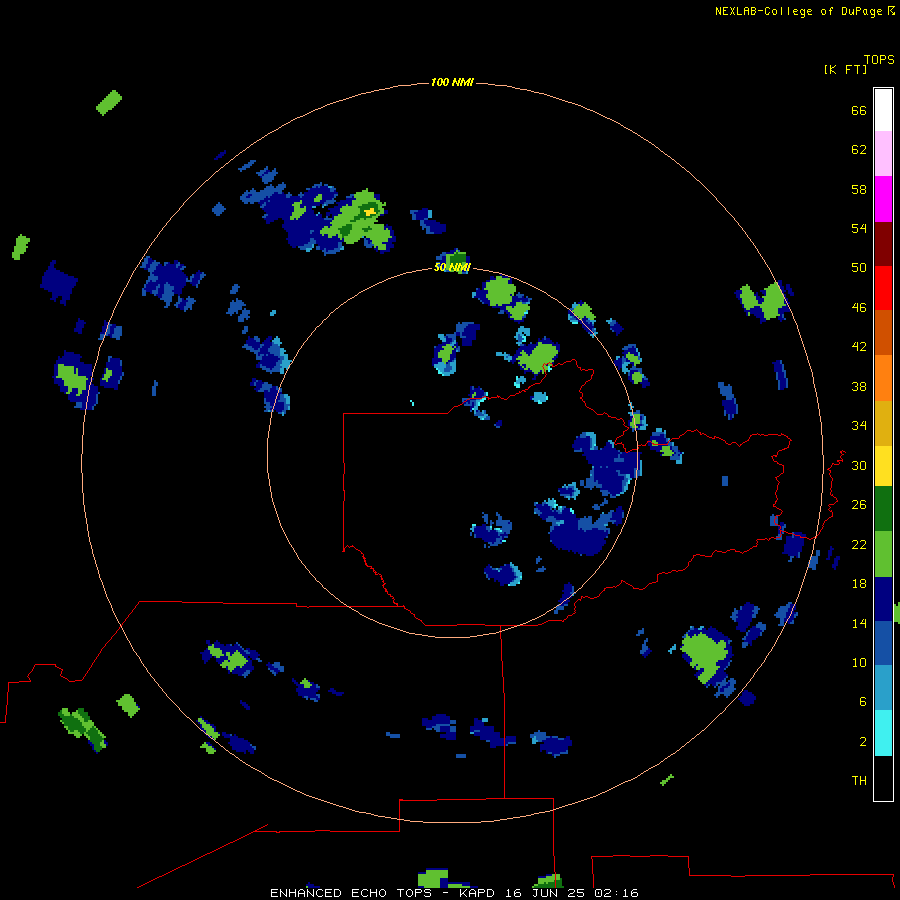
Task: Click the 30 value on the legend
Action: (x=859, y=465)
